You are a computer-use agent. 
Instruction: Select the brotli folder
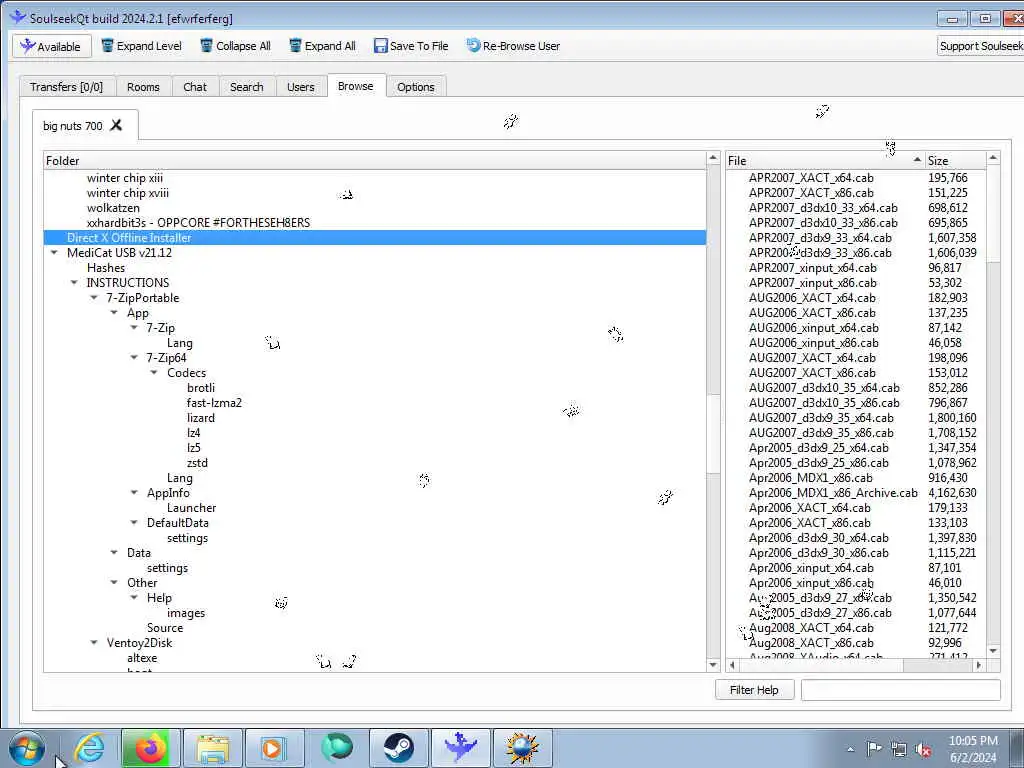pyautogui.click(x=200, y=388)
